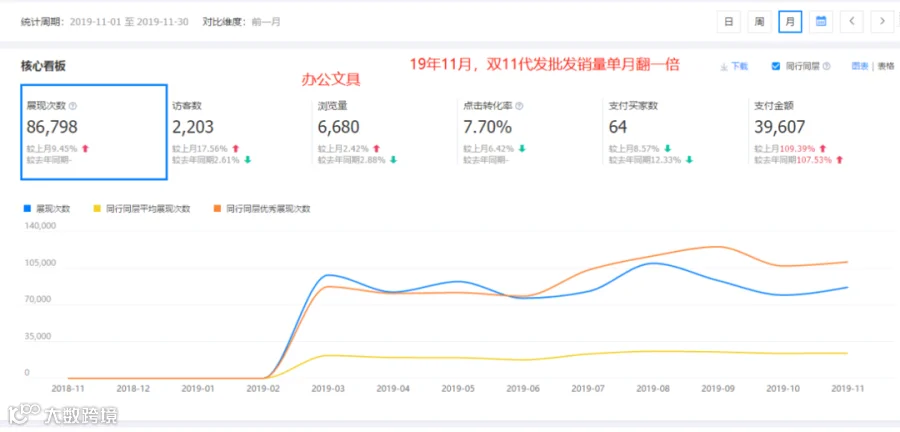Toggle yellow 同行同层平均展现次数 legend series
This screenshot has width=900, height=432.
[141, 209]
